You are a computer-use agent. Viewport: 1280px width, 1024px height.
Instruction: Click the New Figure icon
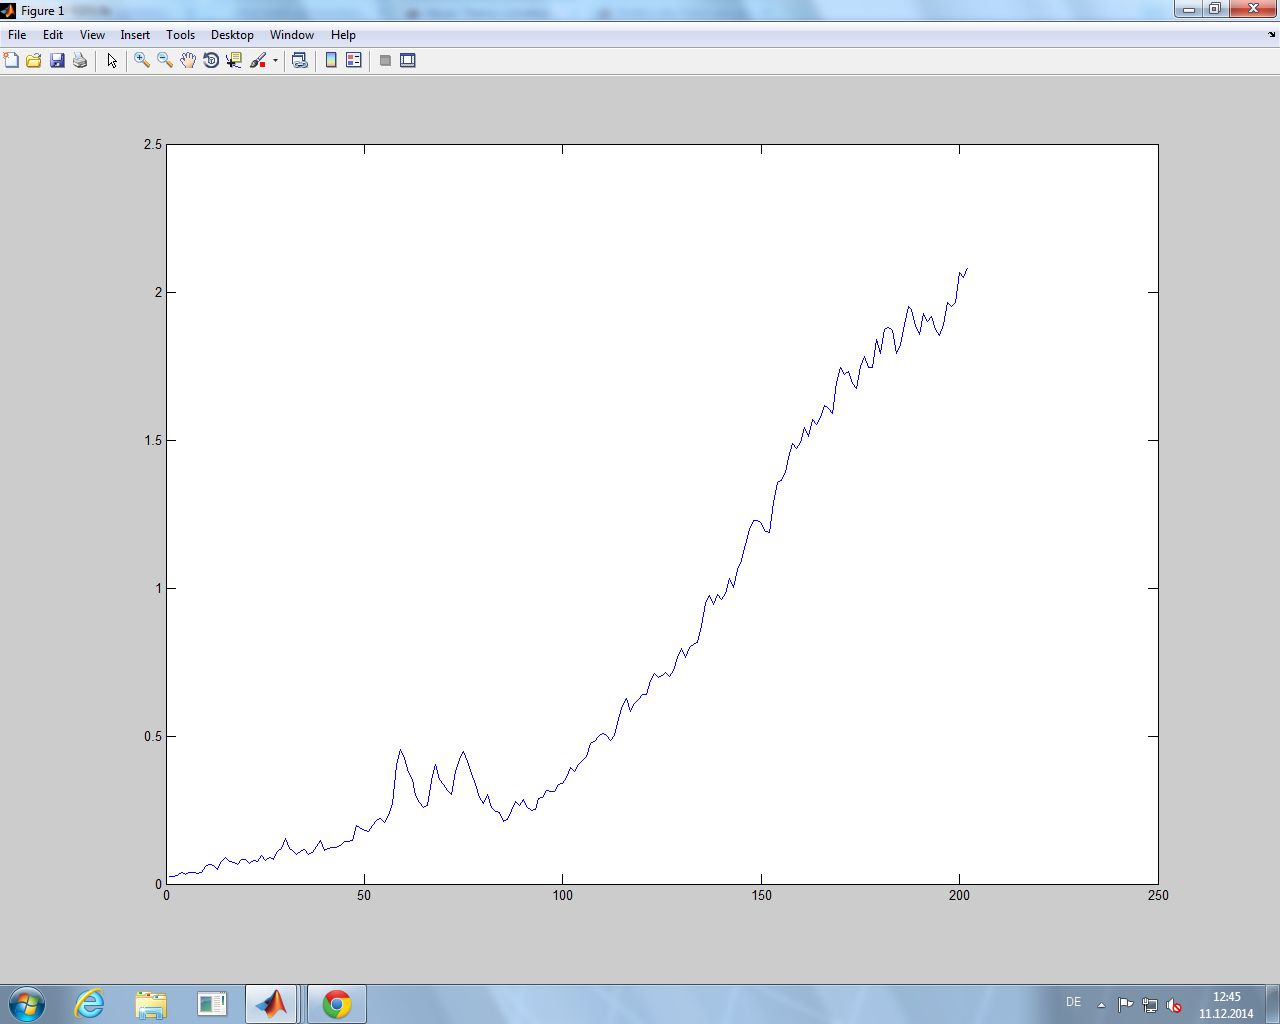pyautogui.click(x=11, y=61)
